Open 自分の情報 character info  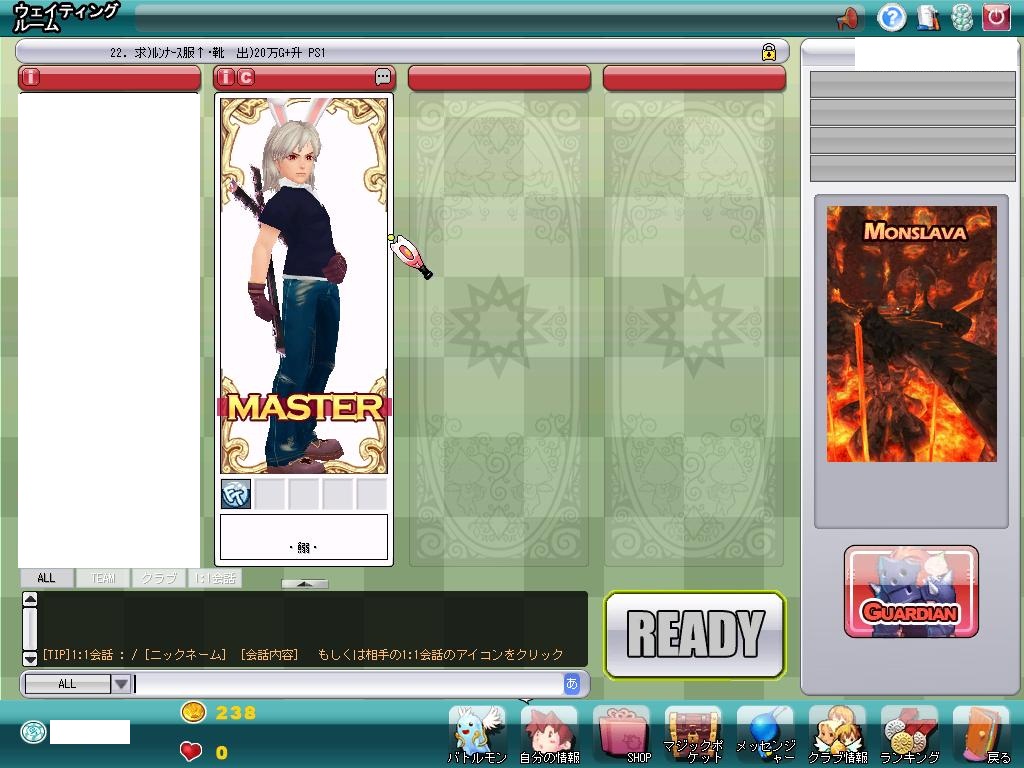(x=549, y=734)
